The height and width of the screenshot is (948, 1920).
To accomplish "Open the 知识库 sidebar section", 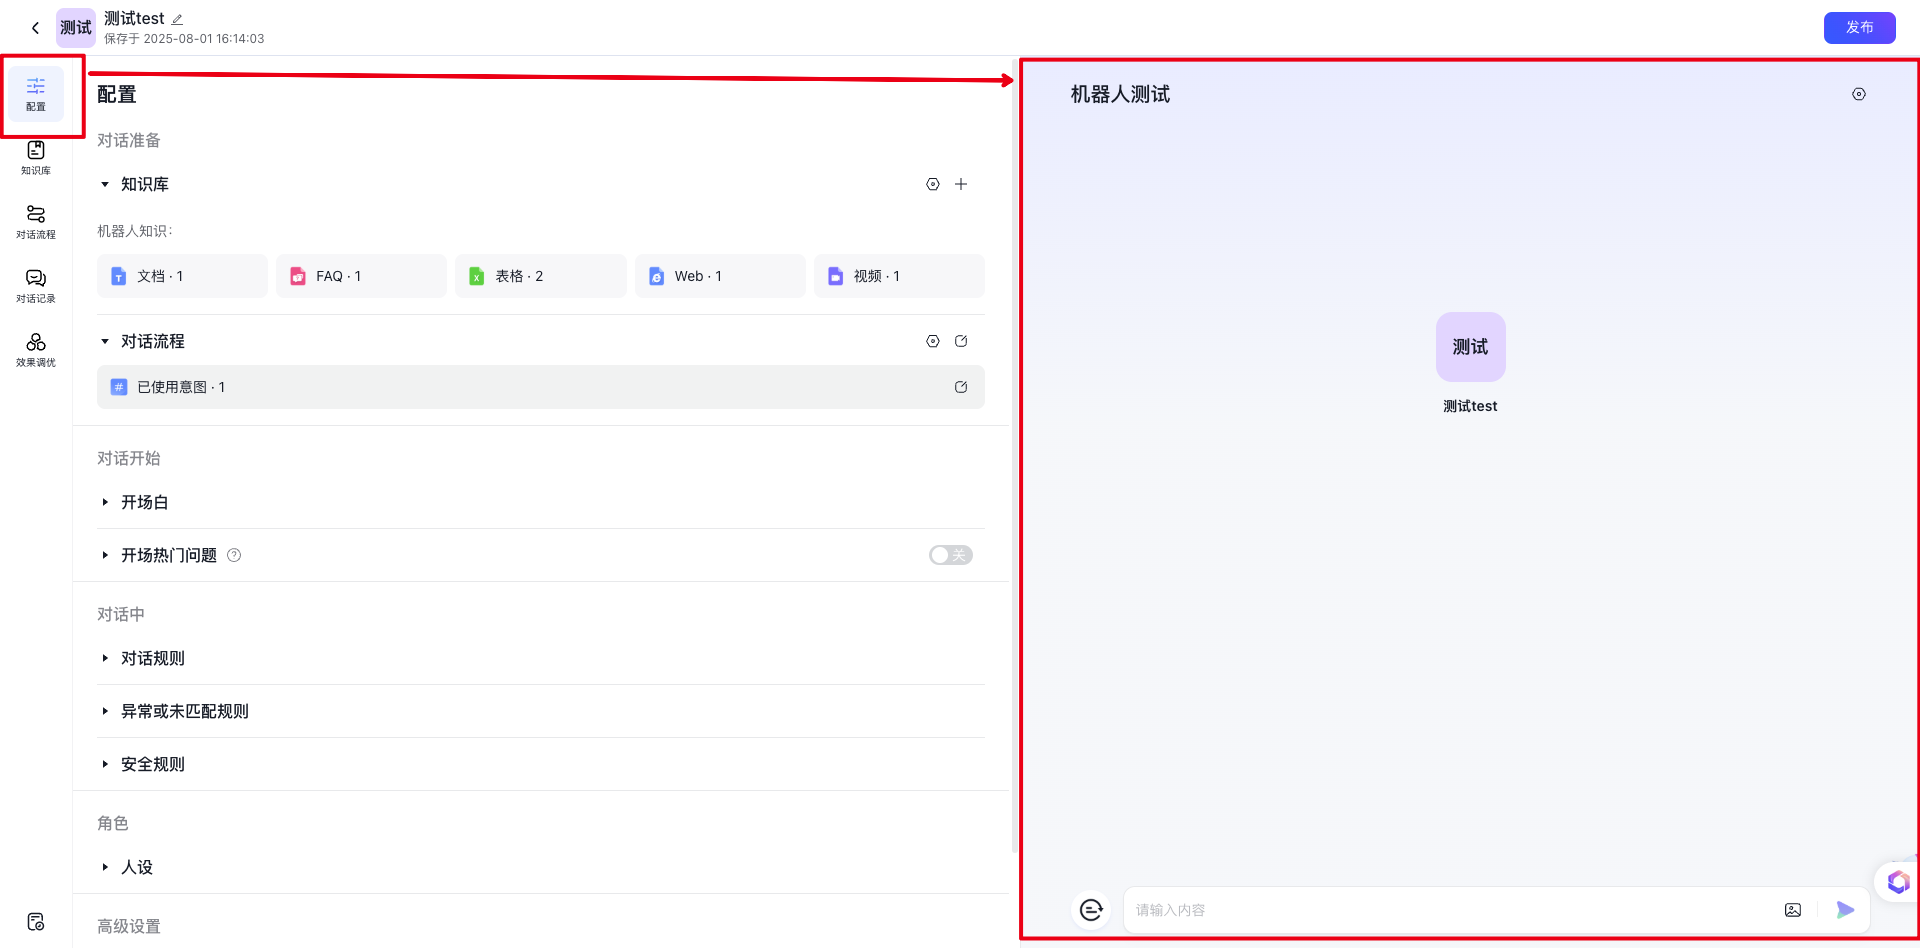I will click(x=36, y=157).
